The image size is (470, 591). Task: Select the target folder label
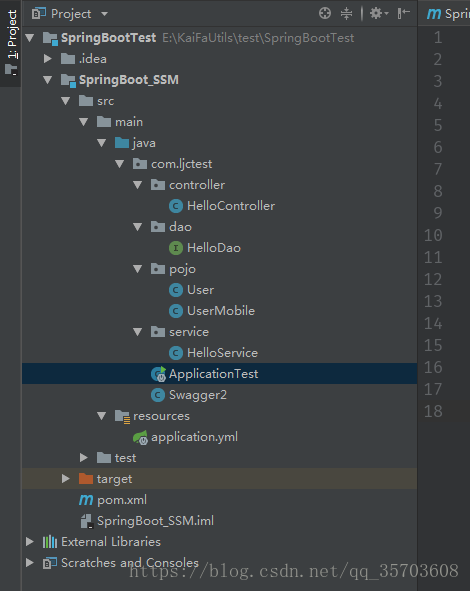[114, 479]
